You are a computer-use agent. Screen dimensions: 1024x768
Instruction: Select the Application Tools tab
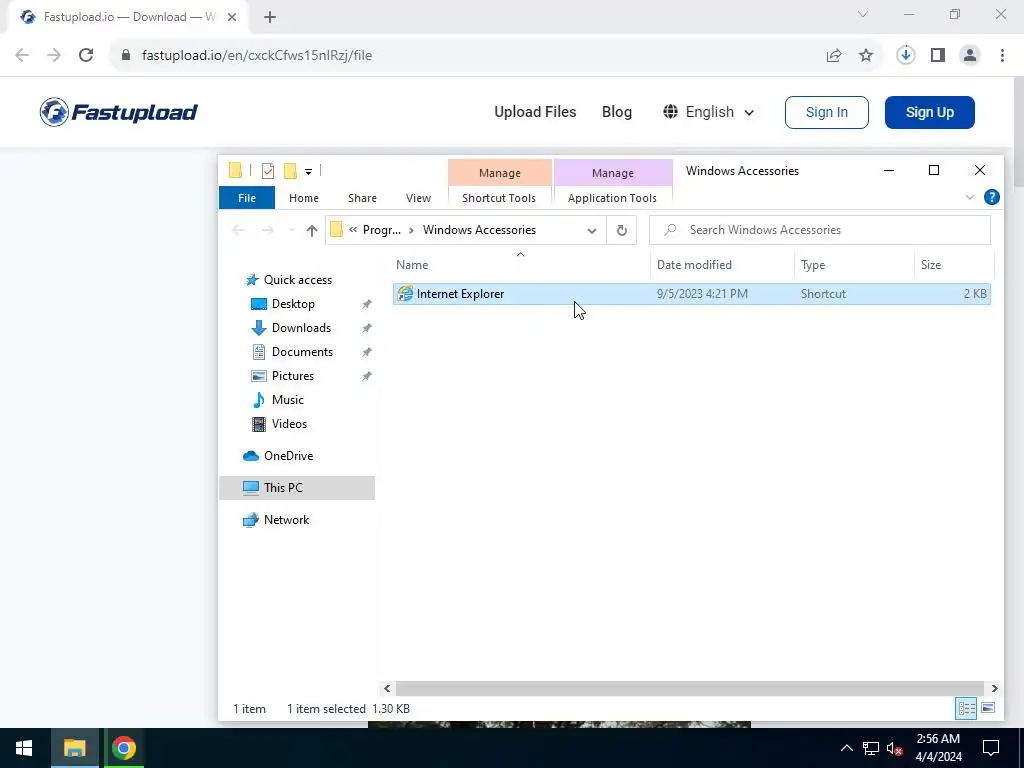coord(613,198)
